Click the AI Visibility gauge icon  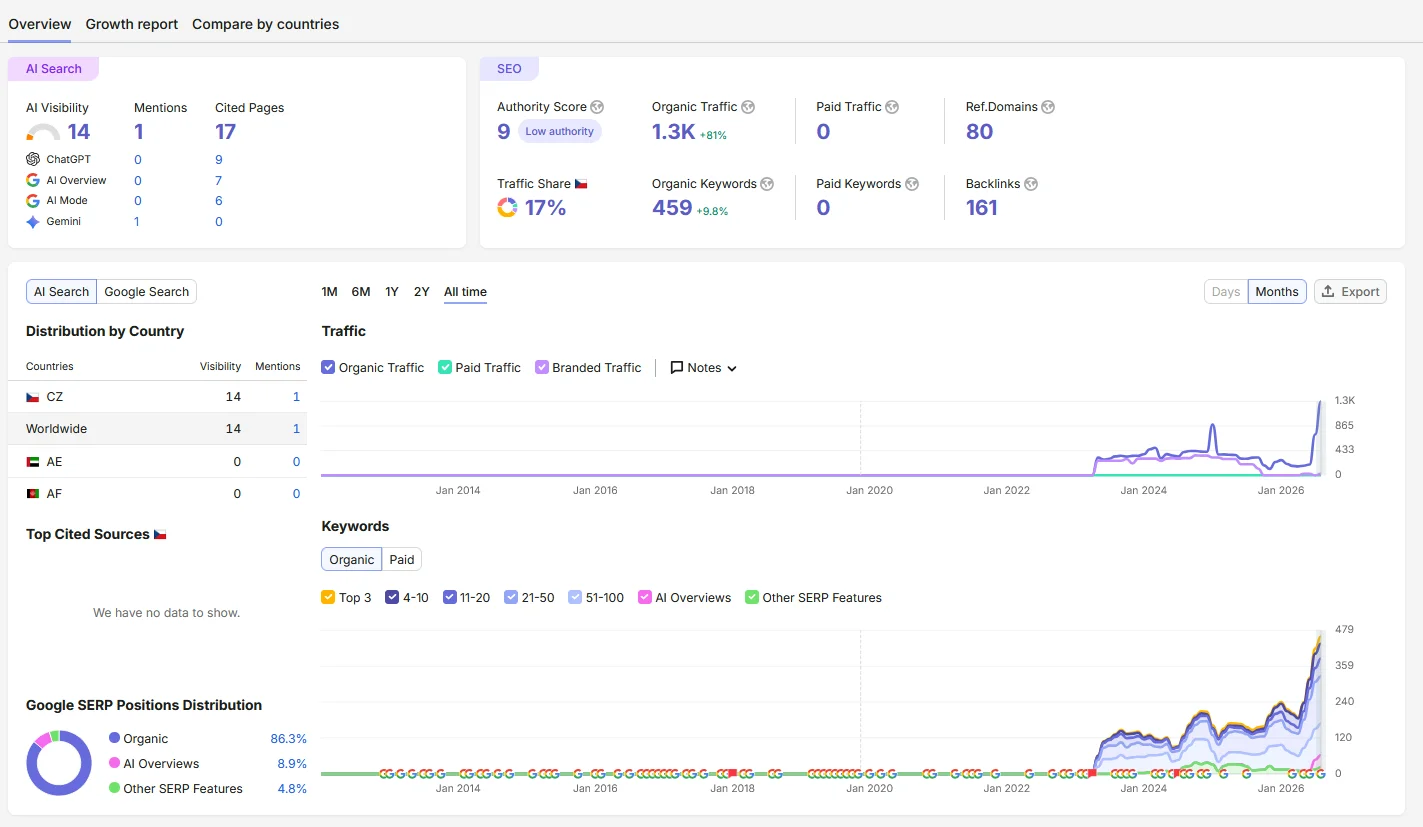tap(43, 132)
